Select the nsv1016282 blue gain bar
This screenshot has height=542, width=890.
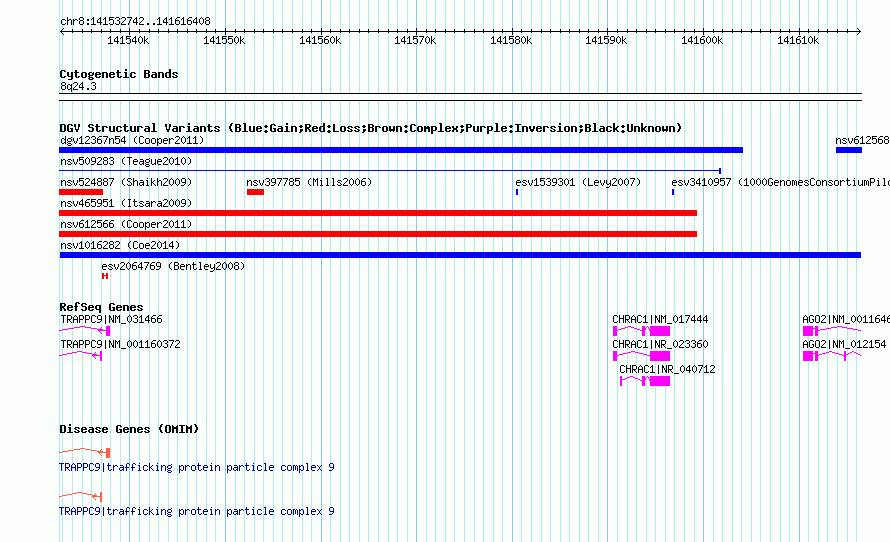point(460,255)
